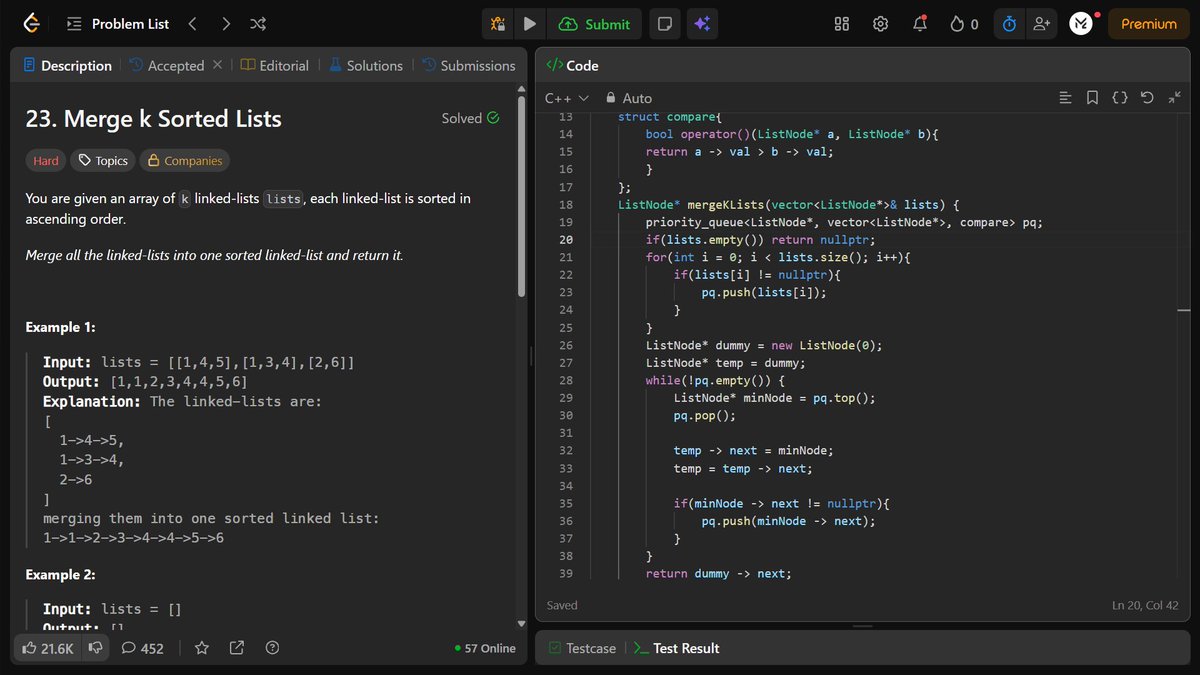This screenshot has width=1200, height=675.
Task: Open the settings gear
Action: click(x=881, y=24)
